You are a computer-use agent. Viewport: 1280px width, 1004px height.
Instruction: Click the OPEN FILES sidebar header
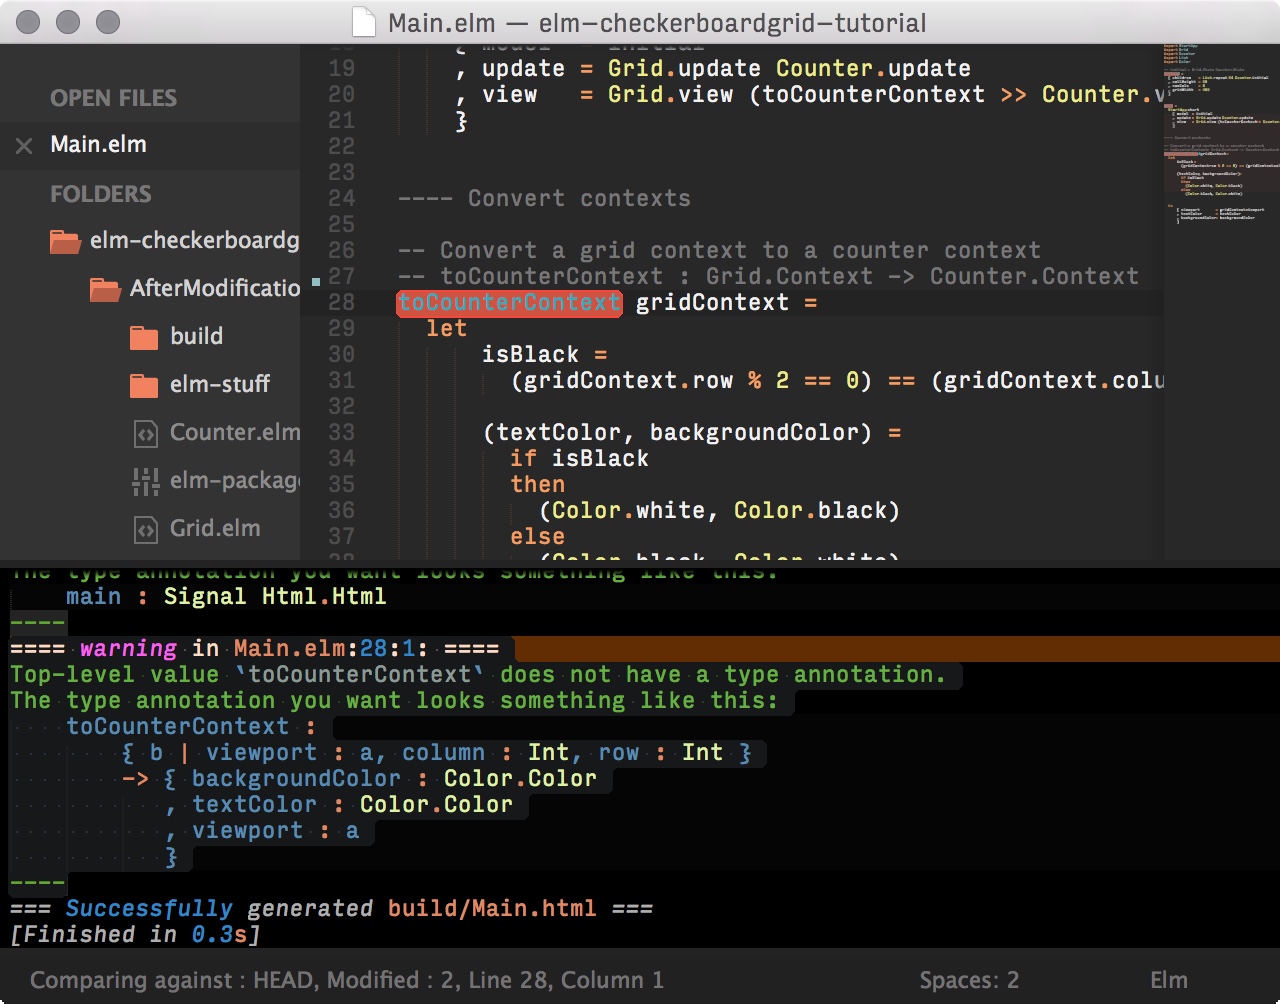coord(114,98)
